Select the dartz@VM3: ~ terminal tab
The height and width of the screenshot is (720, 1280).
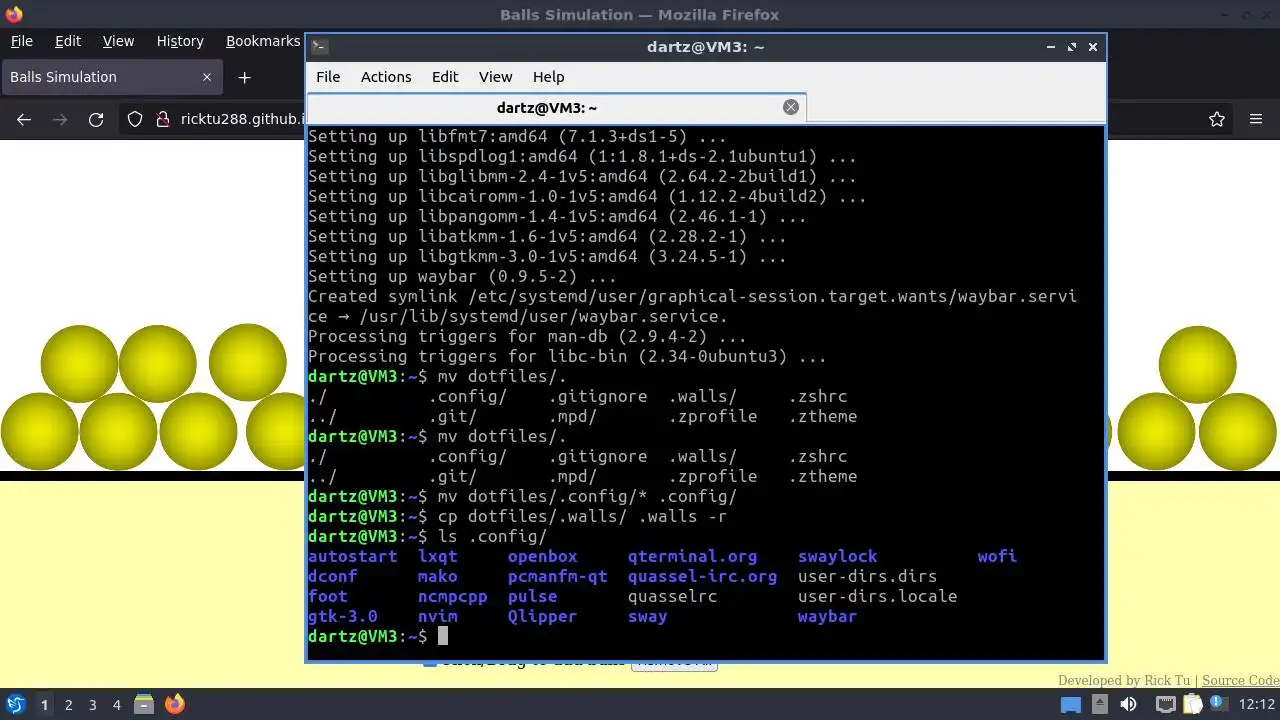pyautogui.click(x=556, y=107)
